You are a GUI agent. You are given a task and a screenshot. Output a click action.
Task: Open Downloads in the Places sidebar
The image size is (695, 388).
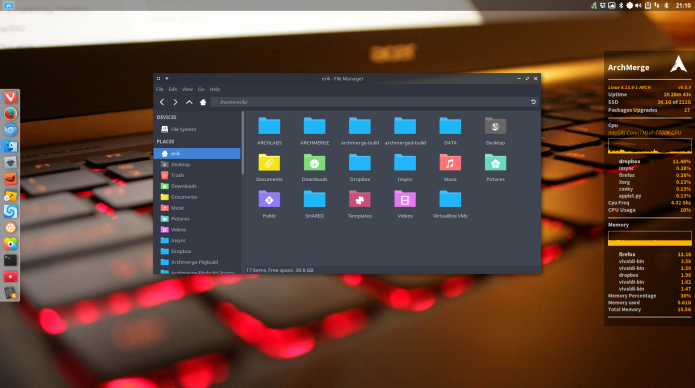[x=197, y=186]
